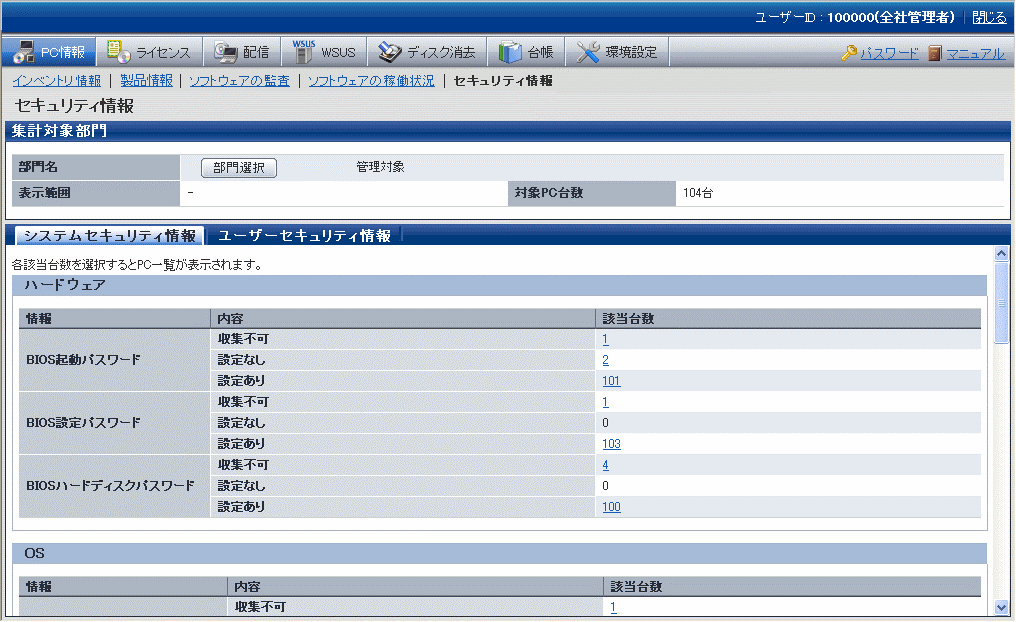
Task: Open BIOS起動パスワード 設定あり count 101
Action: coord(611,381)
